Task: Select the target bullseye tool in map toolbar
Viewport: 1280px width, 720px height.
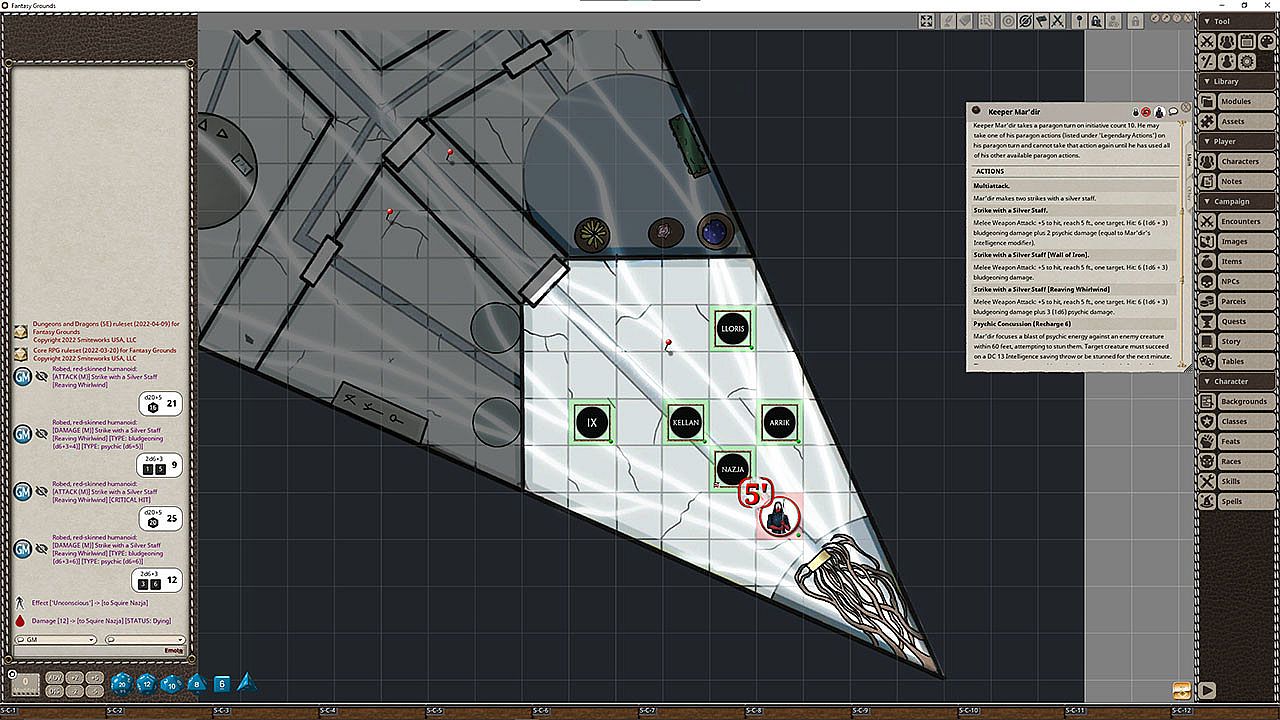Action: pyautogui.click(x=1008, y=20)
